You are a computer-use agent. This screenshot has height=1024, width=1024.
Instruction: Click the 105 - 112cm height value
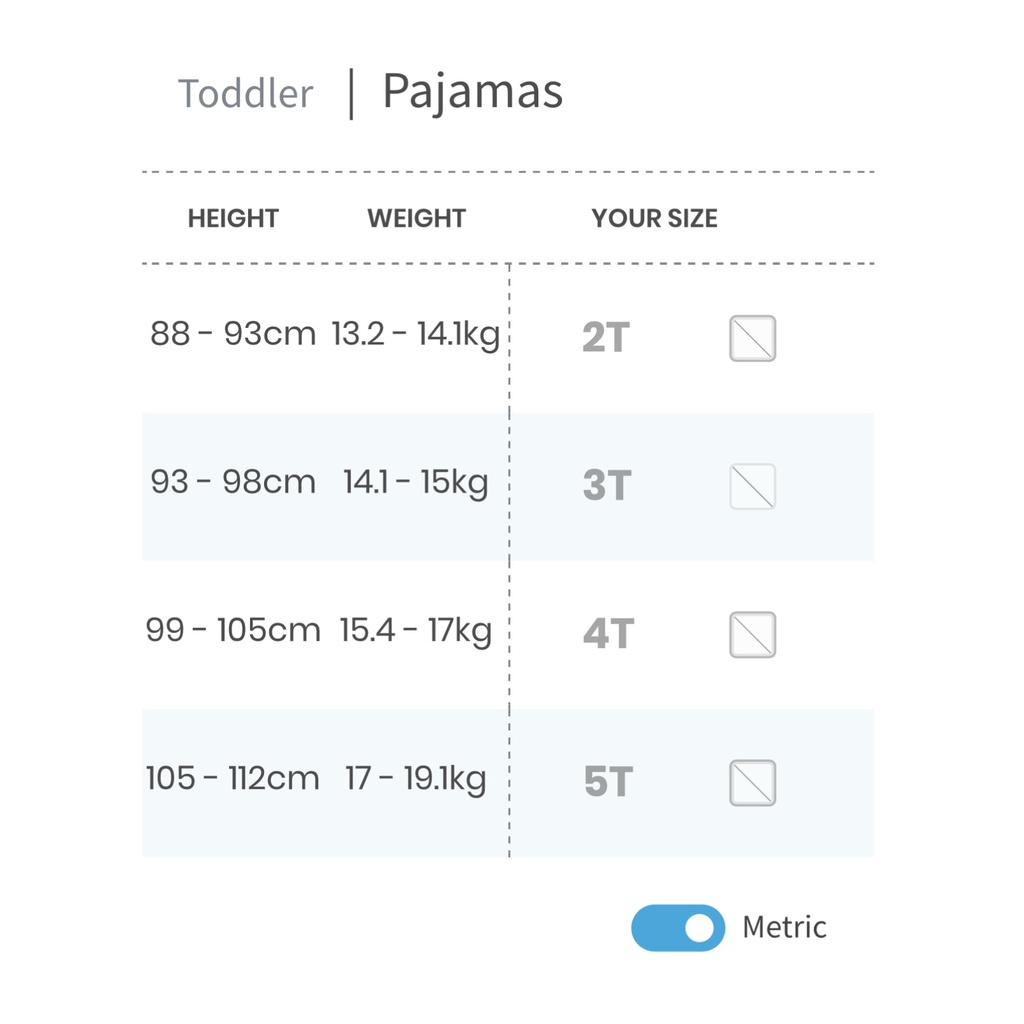[233, 778]
